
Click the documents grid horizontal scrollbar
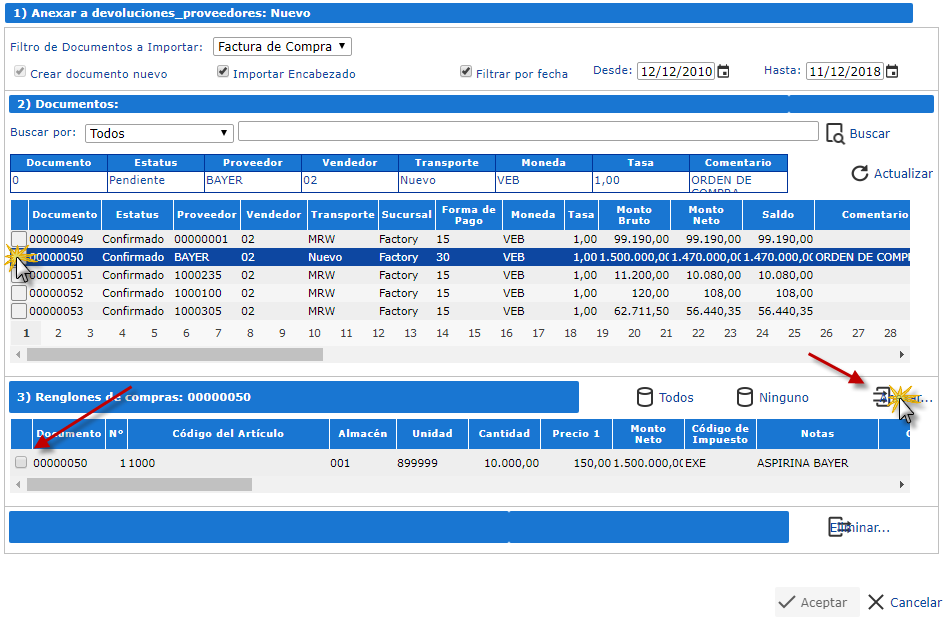pyautogui.click(x=175, y=354)
